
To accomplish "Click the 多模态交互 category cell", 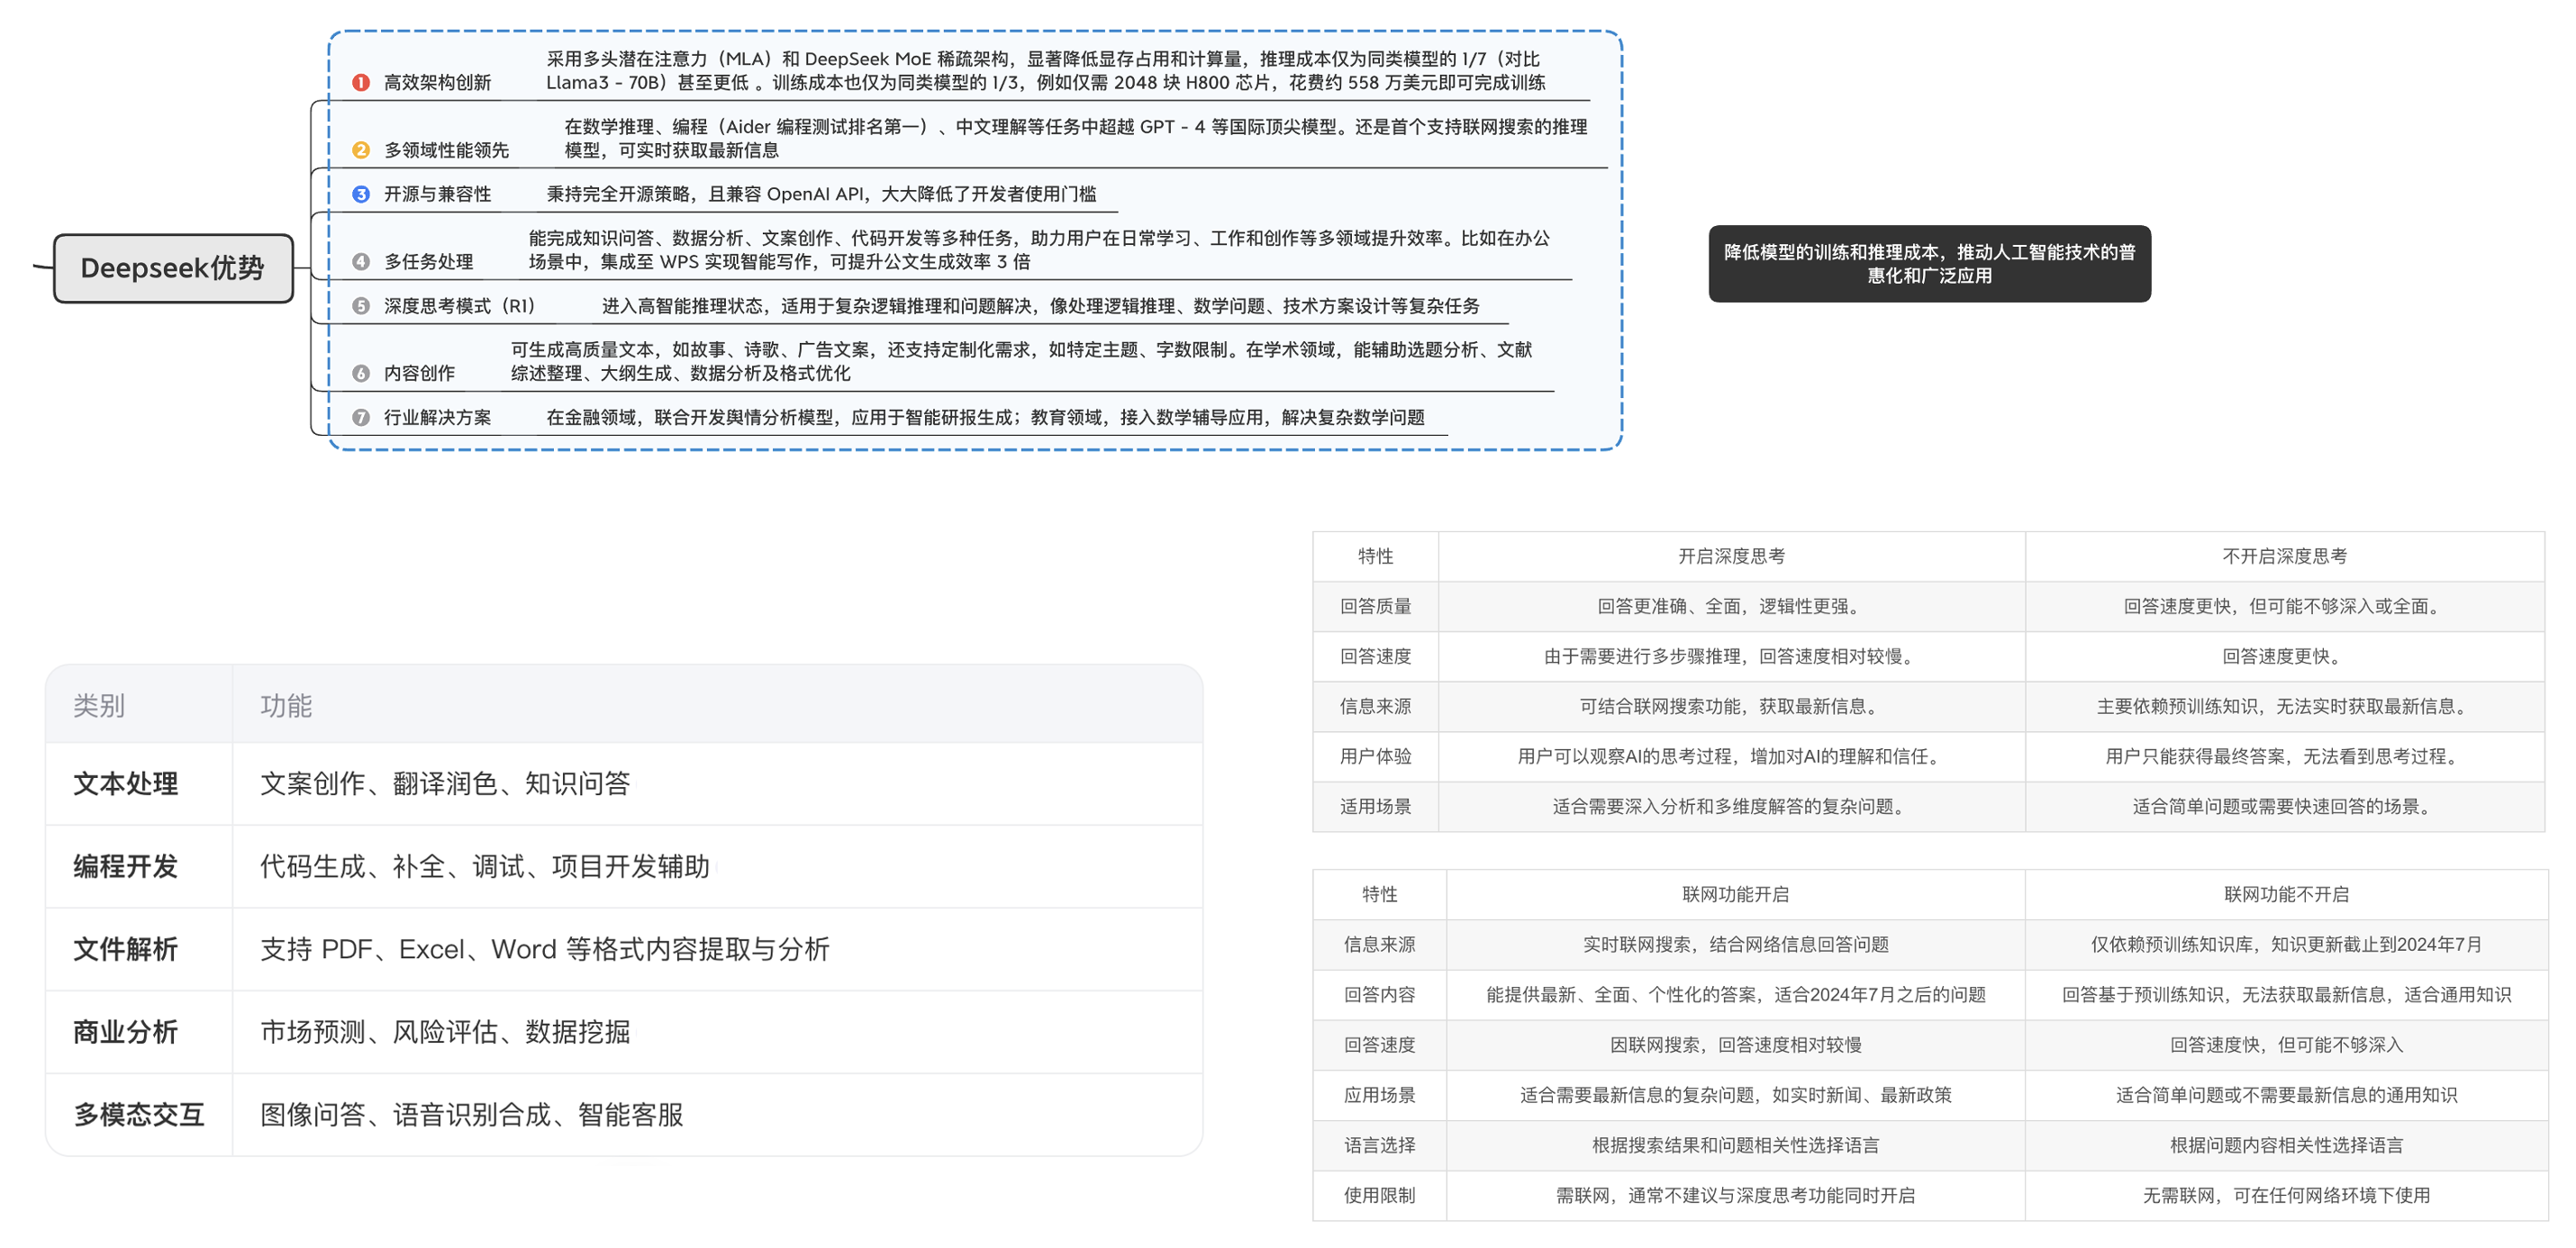I will point(139,1114).
